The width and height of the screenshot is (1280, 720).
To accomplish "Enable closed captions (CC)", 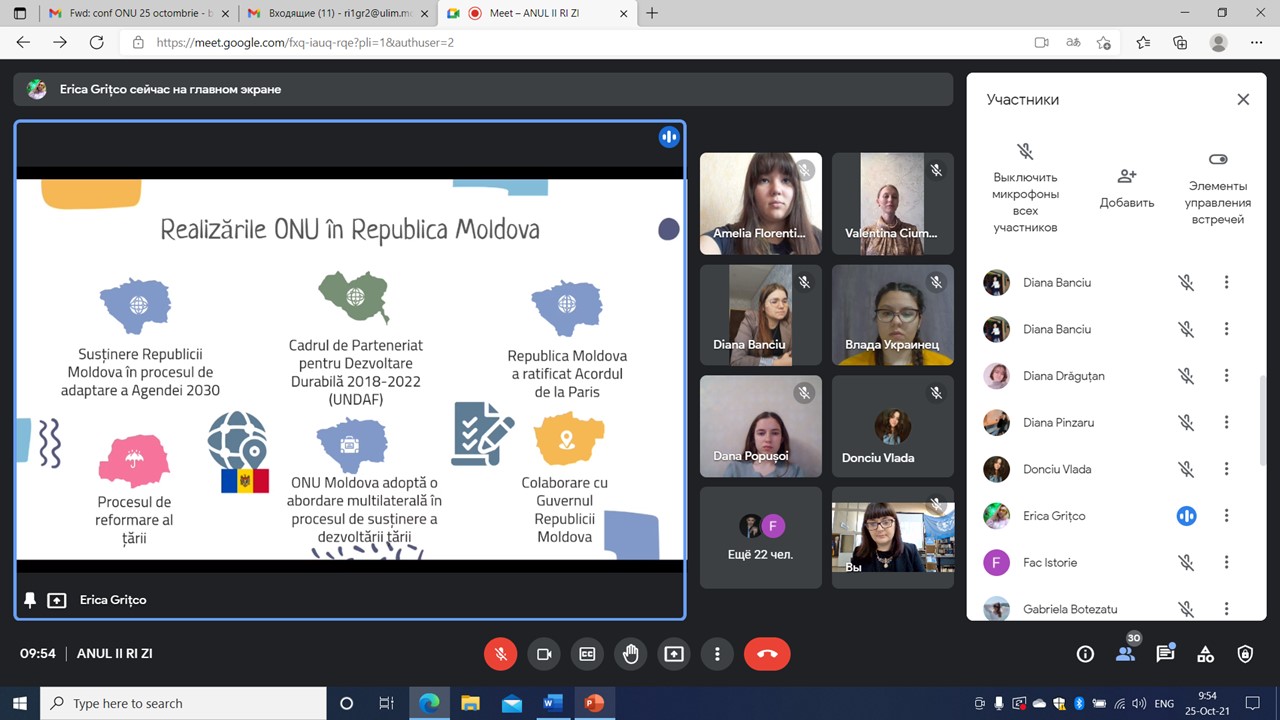I will click(587, 654).
